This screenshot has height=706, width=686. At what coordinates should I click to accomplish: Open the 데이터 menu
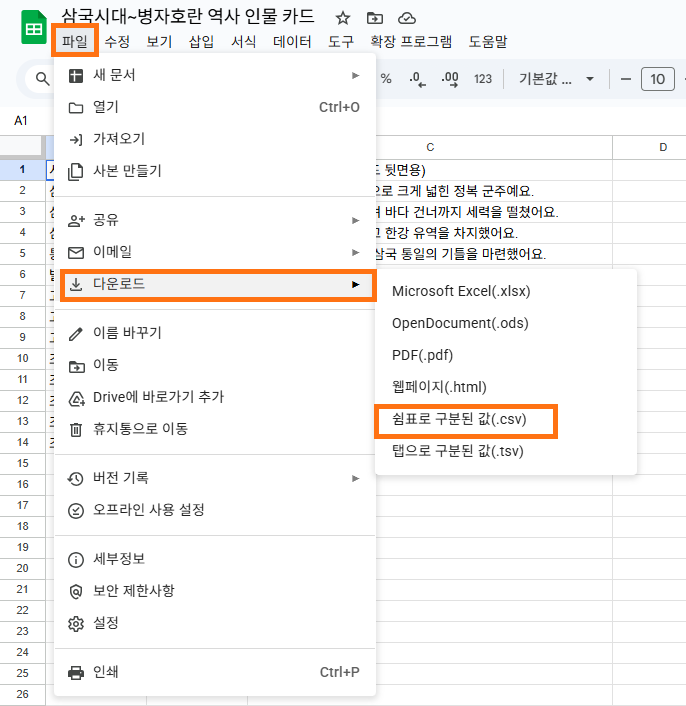coord(292,41)
